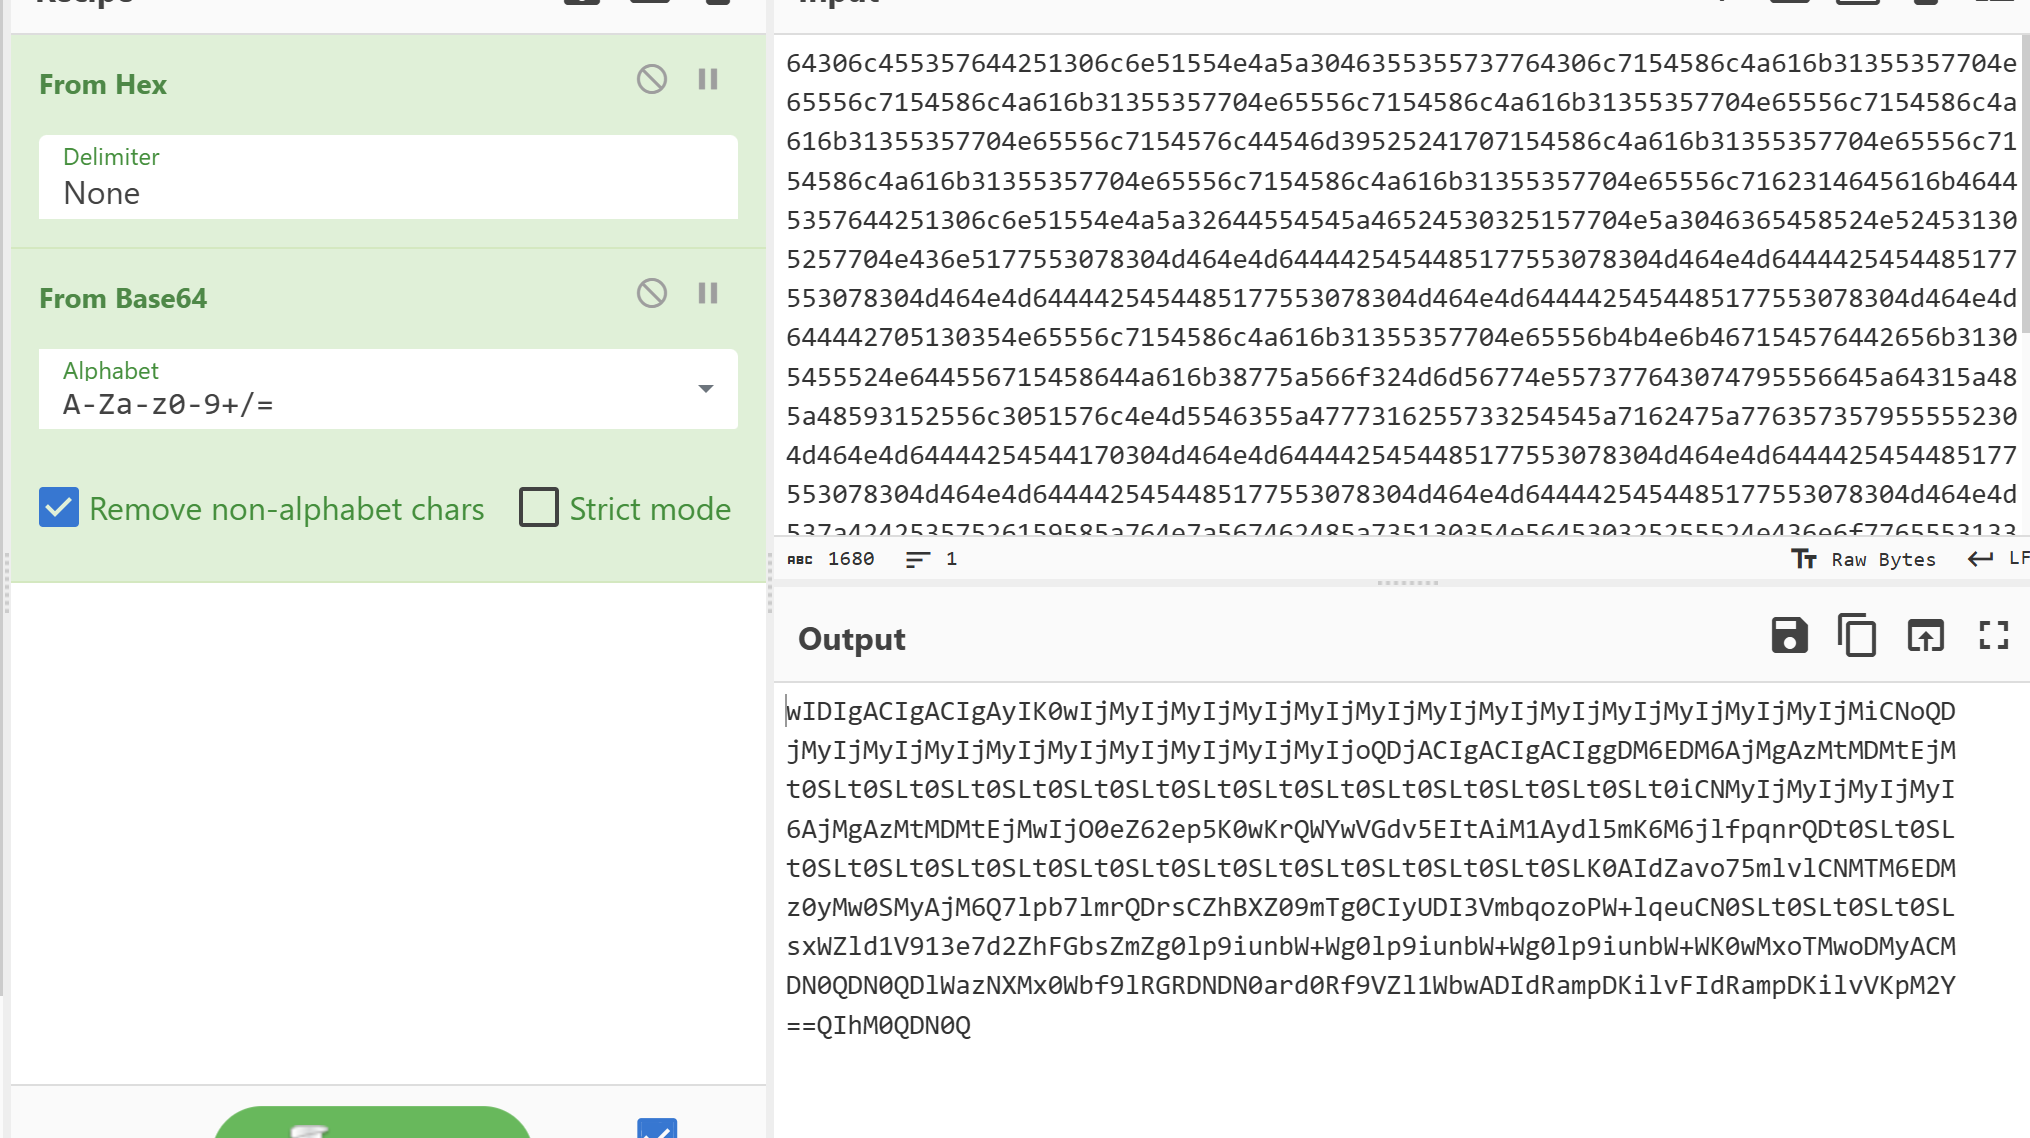The height and width of the screenshot is (1138, 2030).
Task: Click the From Base64 operation title
Action: 123,298
